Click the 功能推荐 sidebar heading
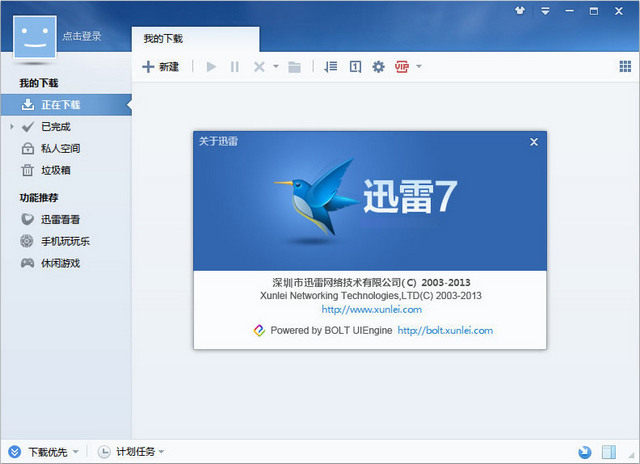 tap(39, 198)
